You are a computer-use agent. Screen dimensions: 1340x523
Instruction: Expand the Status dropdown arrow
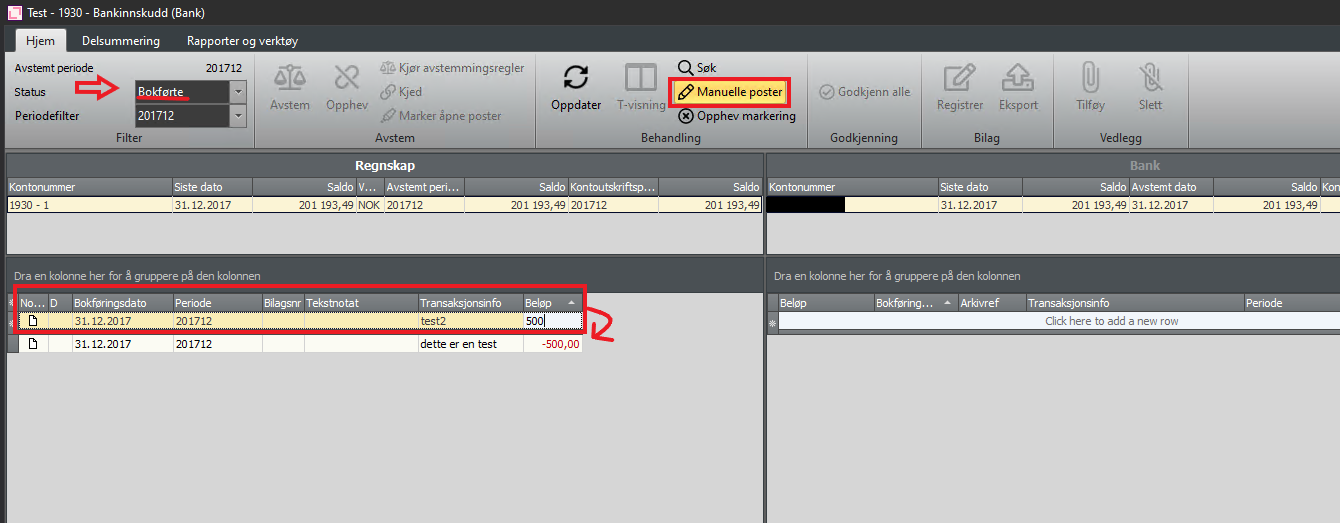point(238,92)
